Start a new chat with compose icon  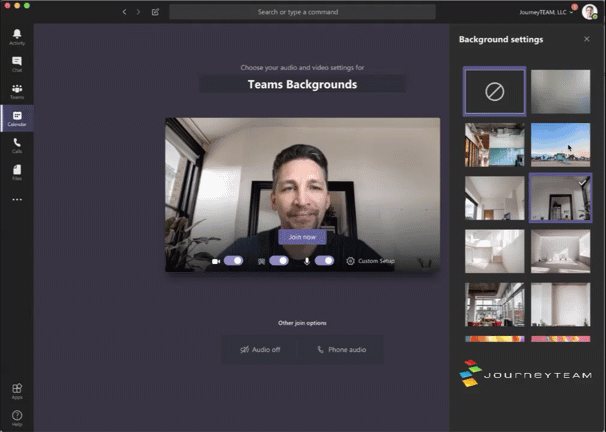155,12
